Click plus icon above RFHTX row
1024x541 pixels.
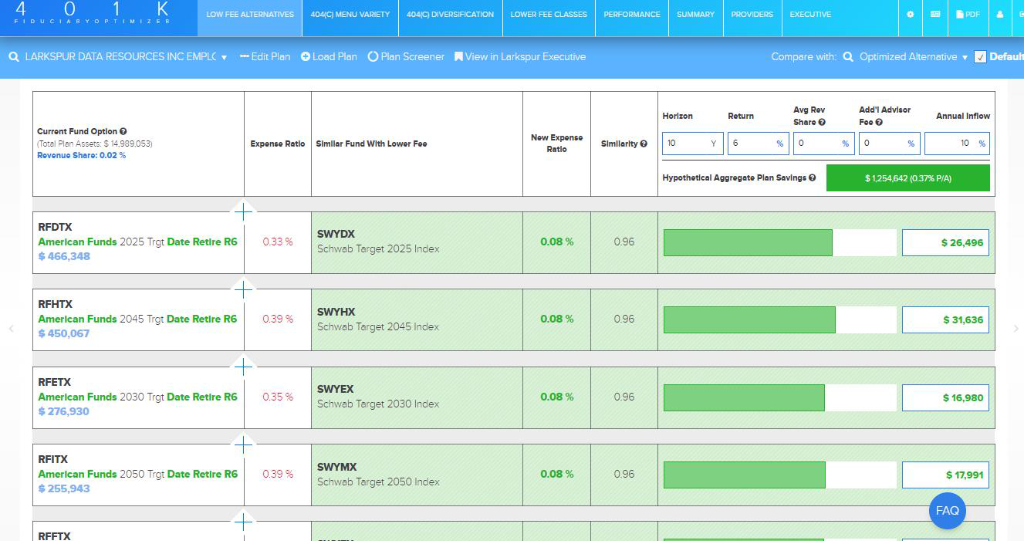[x=243, y=289]
